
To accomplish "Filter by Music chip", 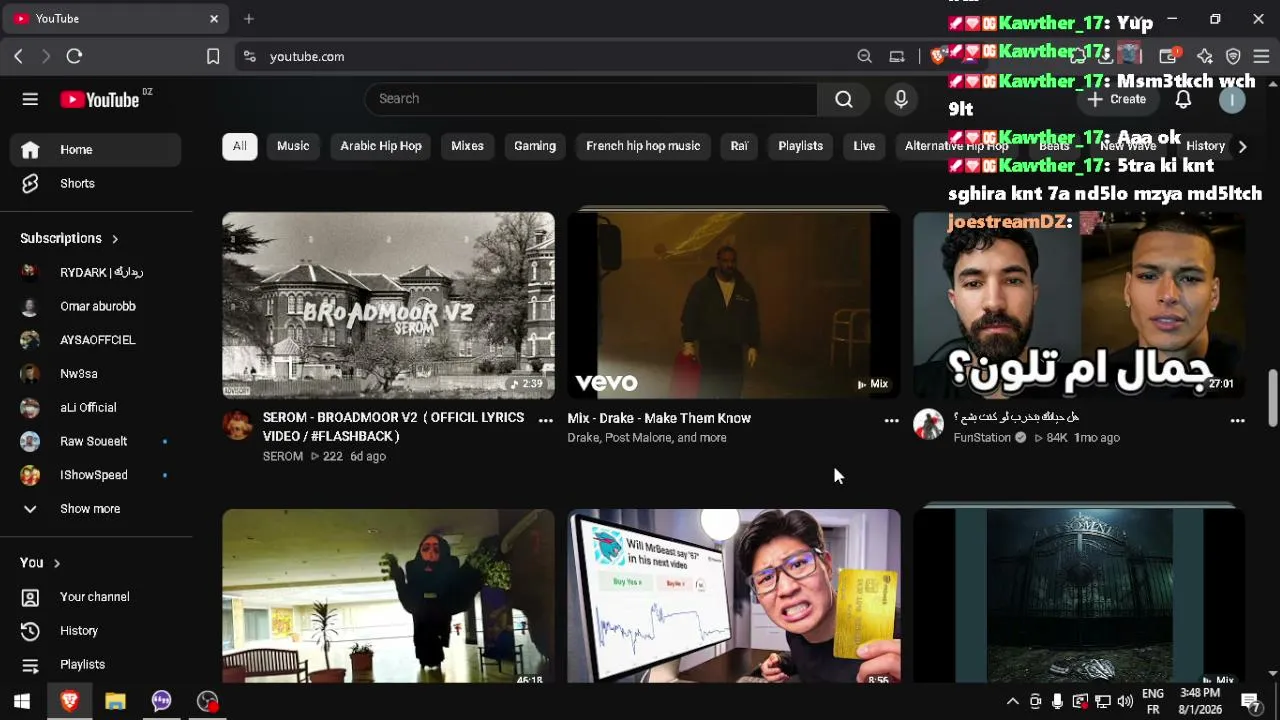I will [x=293, y=146].
